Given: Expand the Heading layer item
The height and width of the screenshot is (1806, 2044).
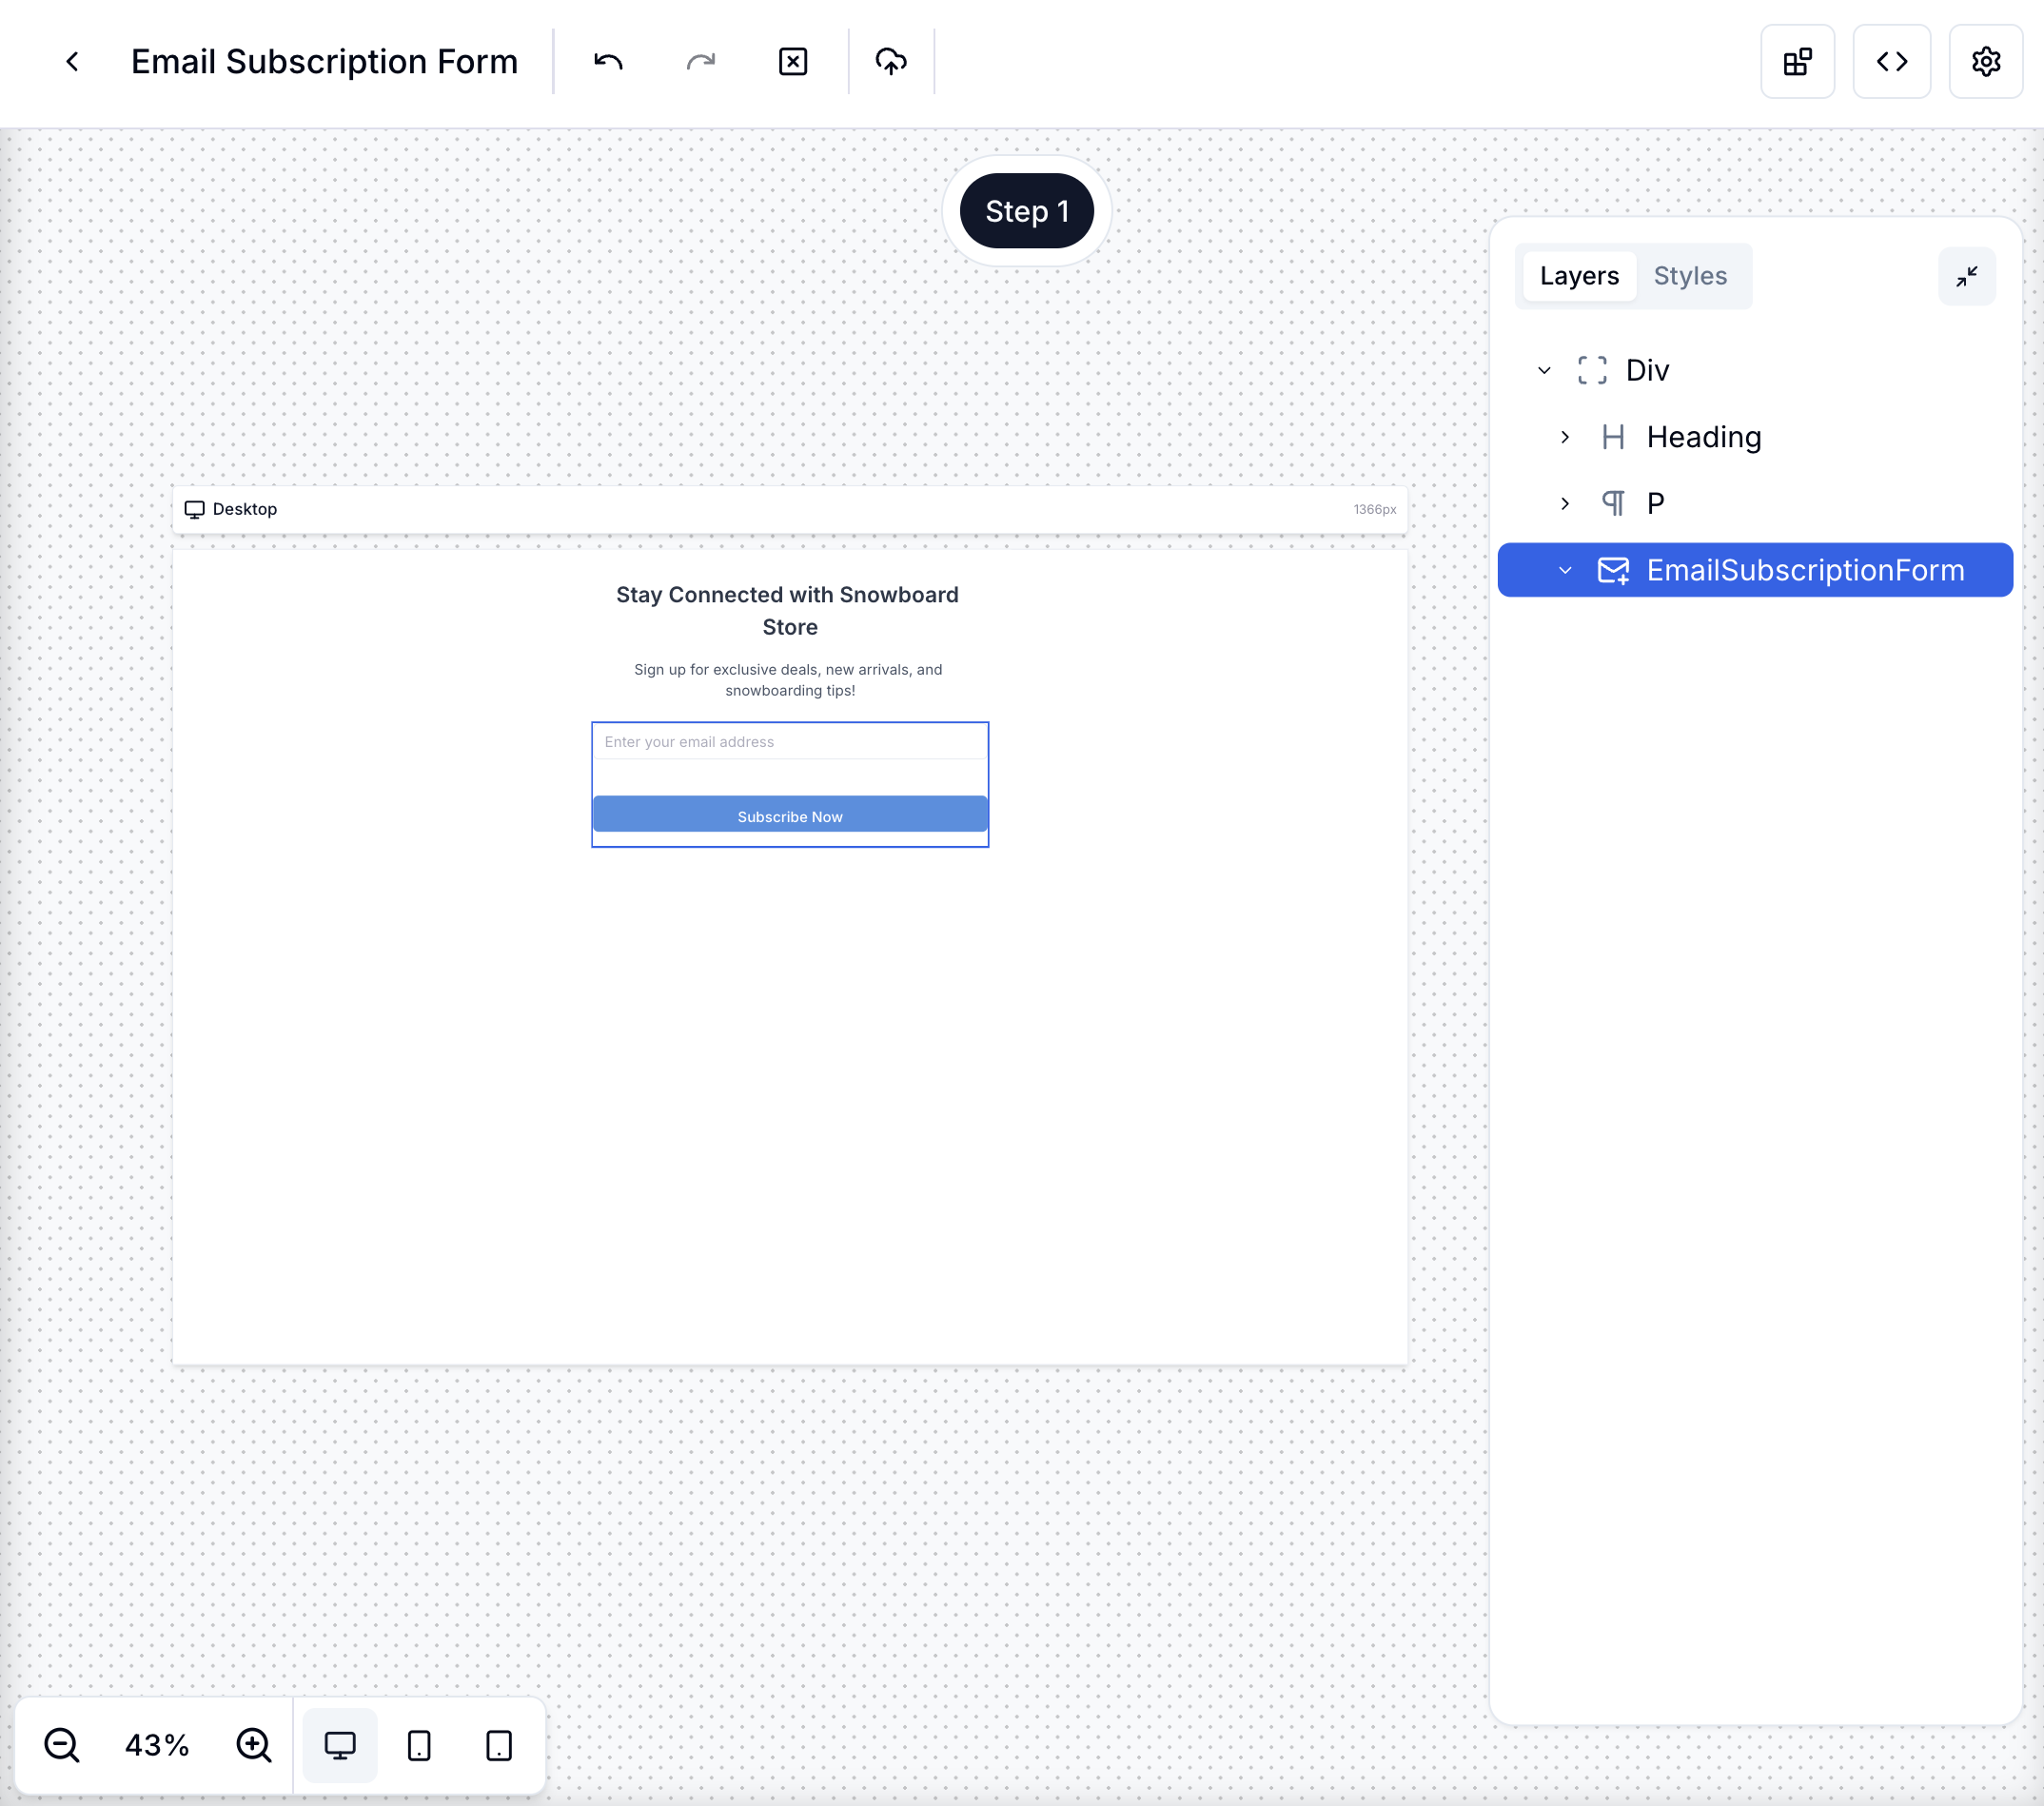Looking at the screenshot, I should point(1564,436).
